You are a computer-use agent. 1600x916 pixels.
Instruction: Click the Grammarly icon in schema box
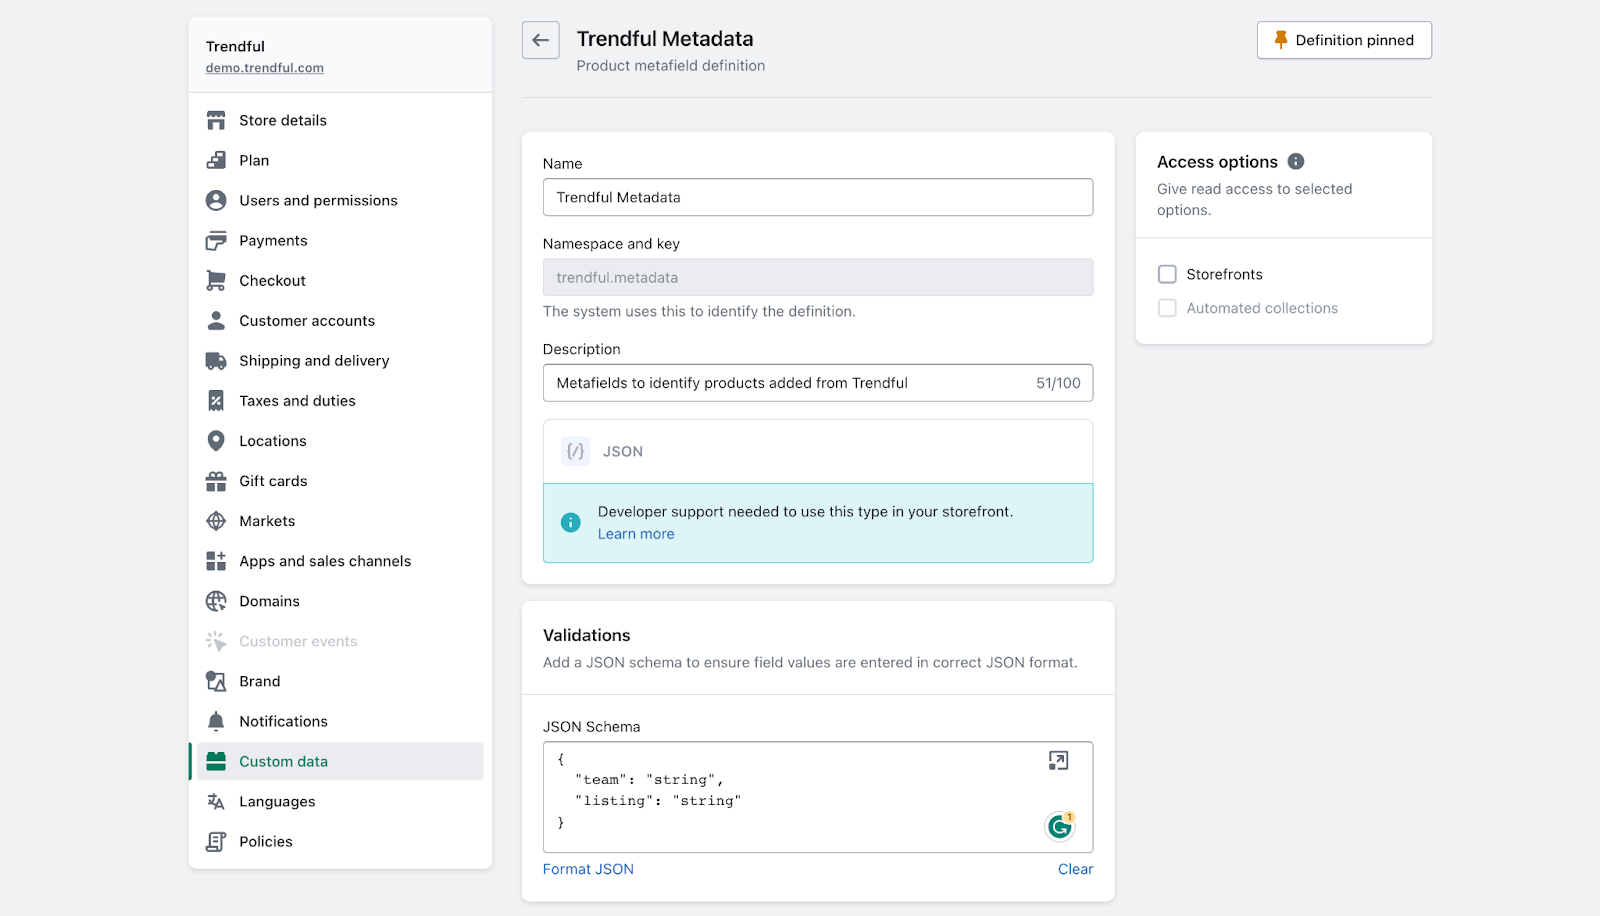(x=1059, y=827)
